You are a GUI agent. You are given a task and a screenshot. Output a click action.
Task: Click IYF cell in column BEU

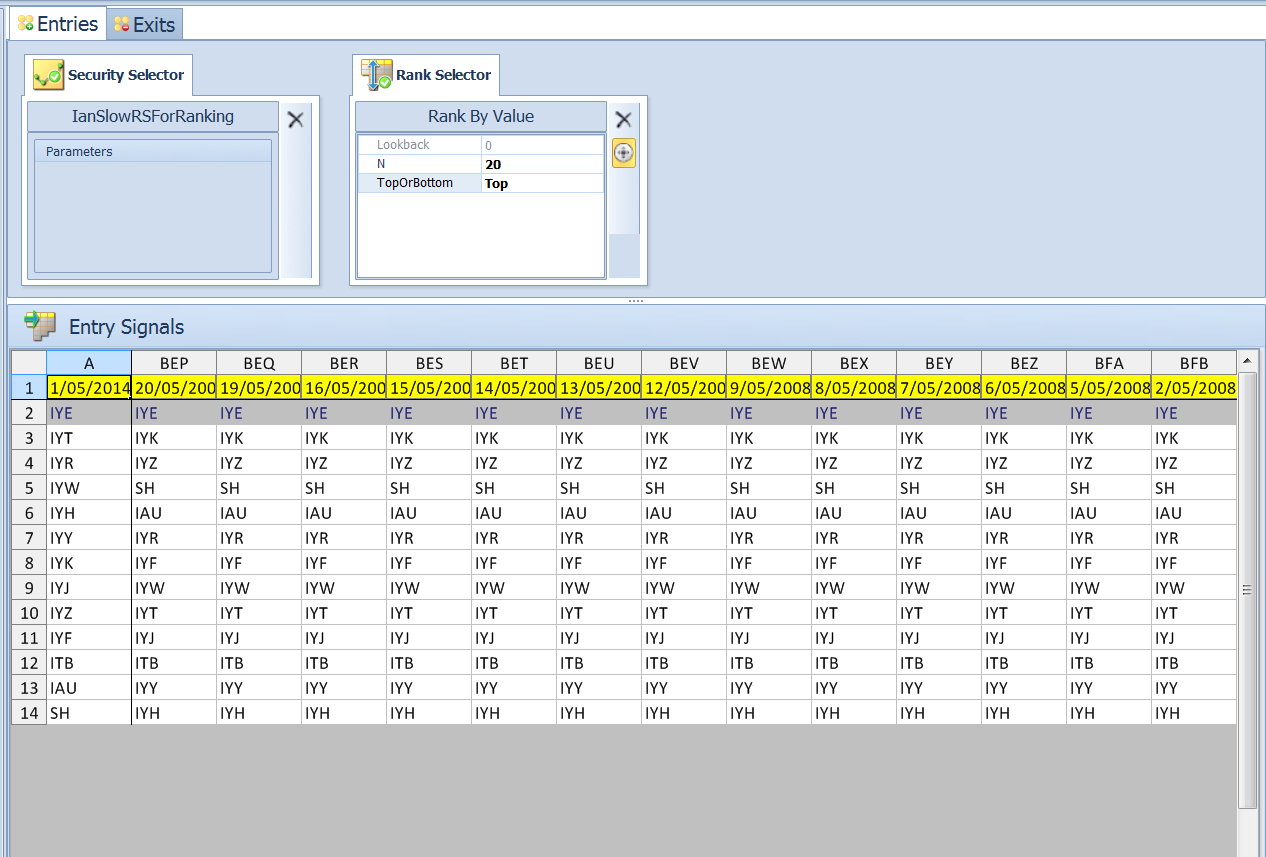[599, 563]
